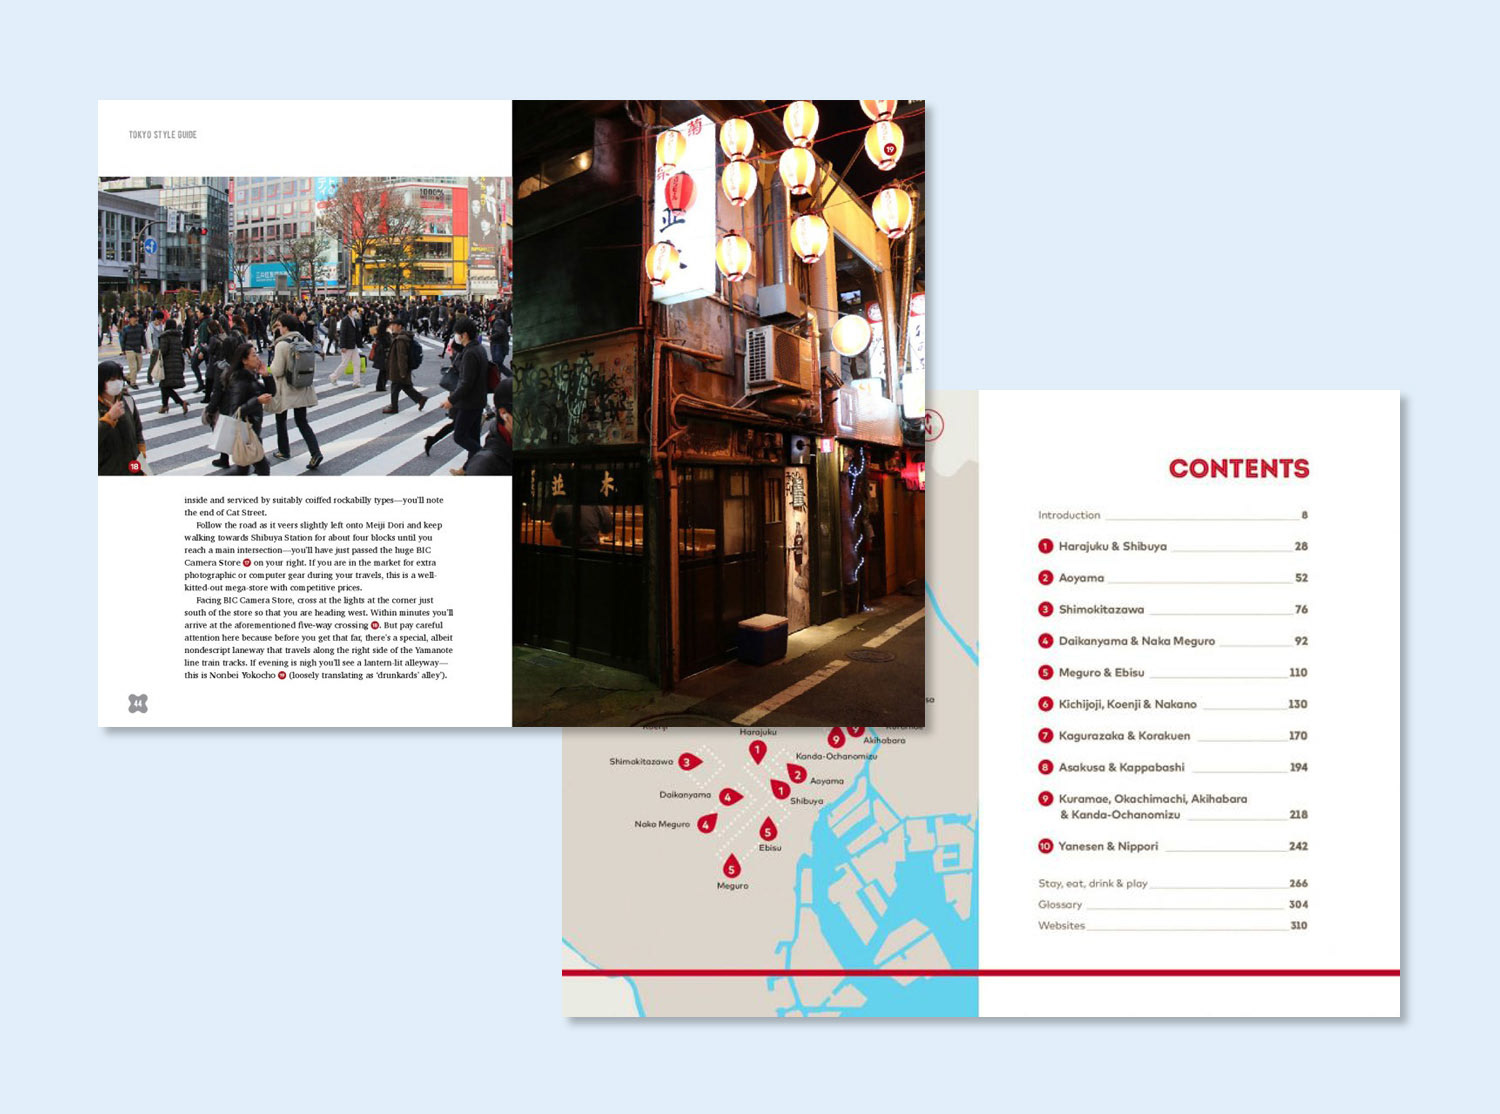Click the number 3 circle in the contents list
Image resolution: width=1500 pixels, height=1114 pixels.
pos(1045,609)
